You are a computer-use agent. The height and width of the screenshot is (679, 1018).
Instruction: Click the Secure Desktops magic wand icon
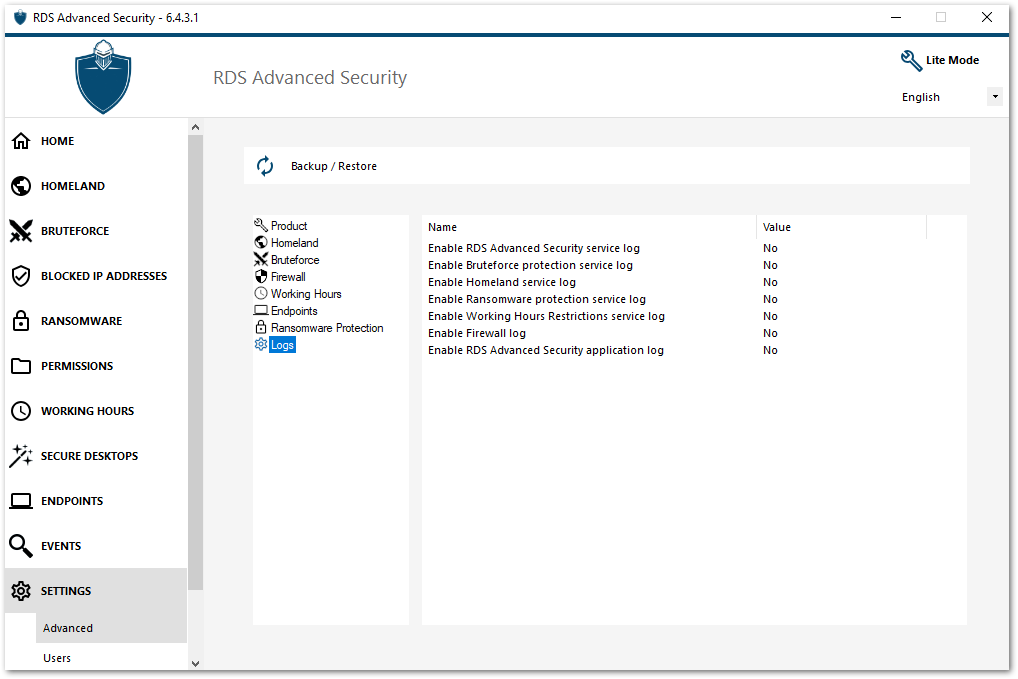tap(21, 456)
